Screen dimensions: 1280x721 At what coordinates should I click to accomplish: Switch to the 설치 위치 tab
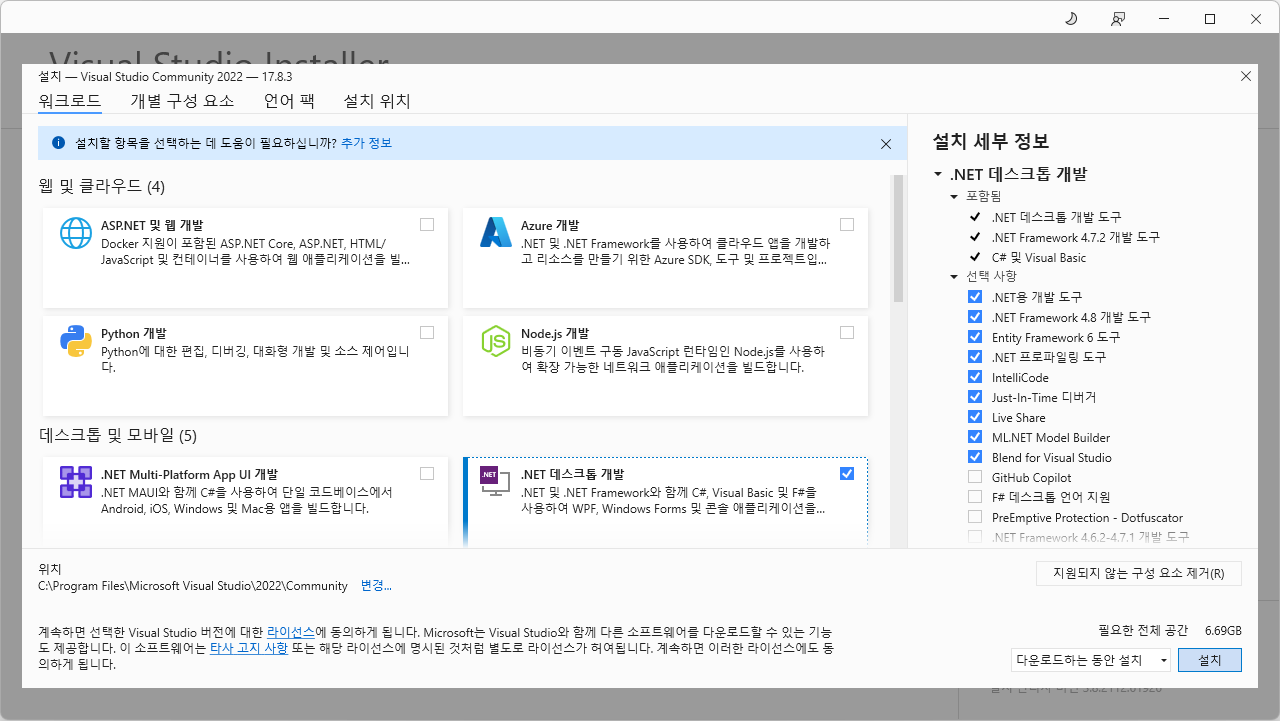pos(377,101)
